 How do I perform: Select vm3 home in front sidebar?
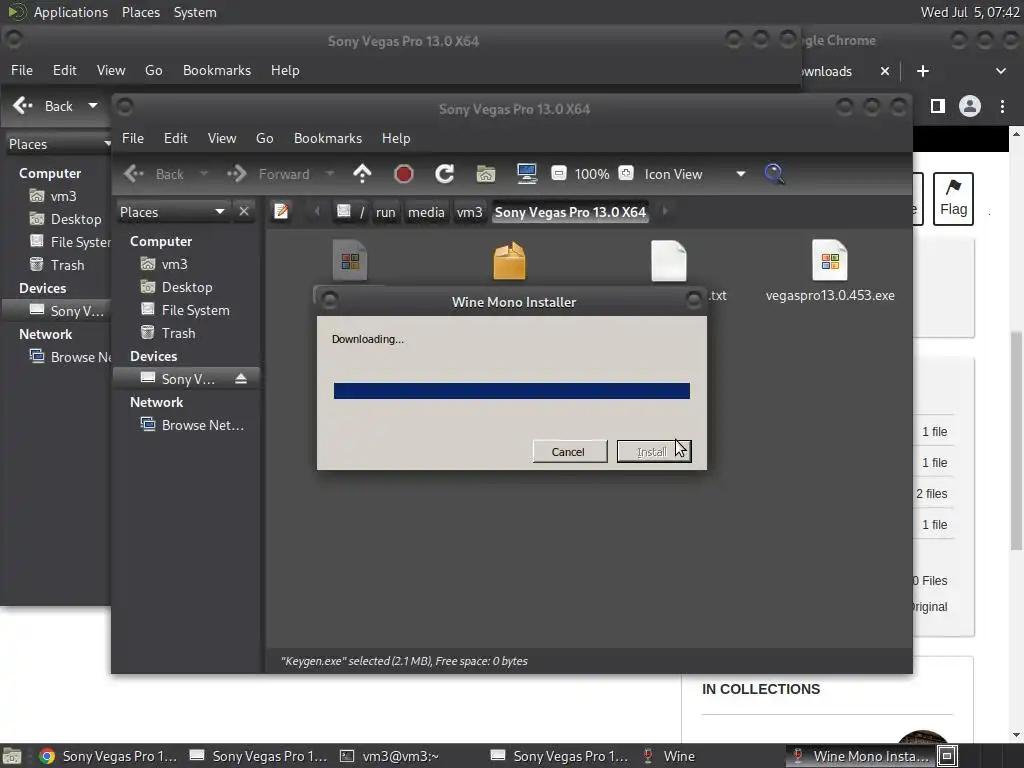coord(174,264)
